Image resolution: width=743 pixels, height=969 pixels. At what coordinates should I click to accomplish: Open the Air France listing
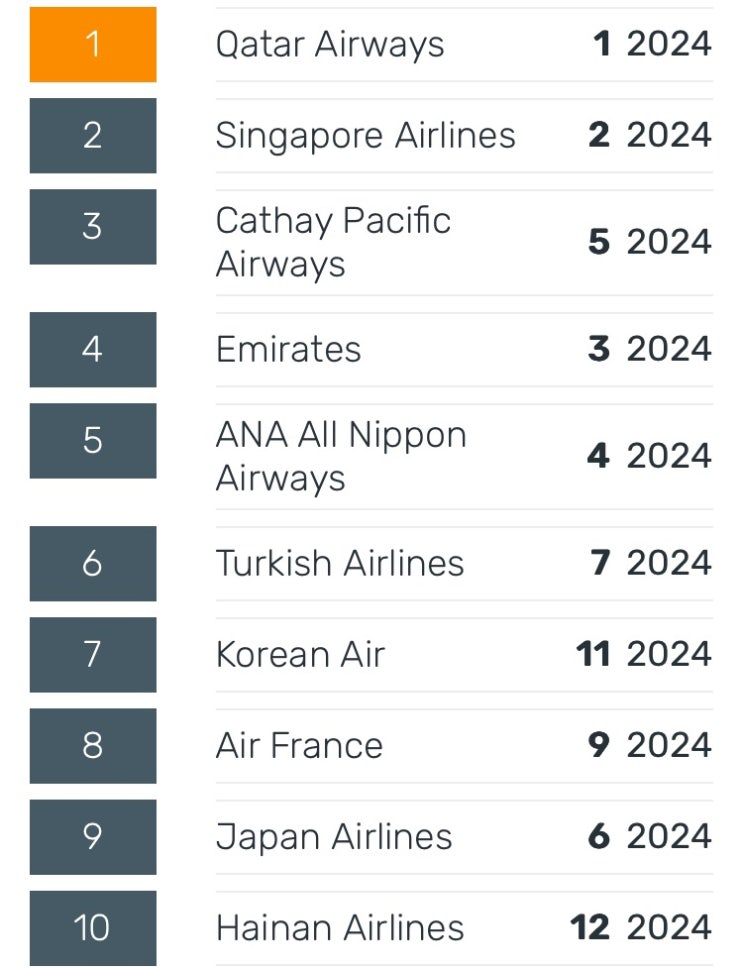pyautogui.click(x=299, y=746)
